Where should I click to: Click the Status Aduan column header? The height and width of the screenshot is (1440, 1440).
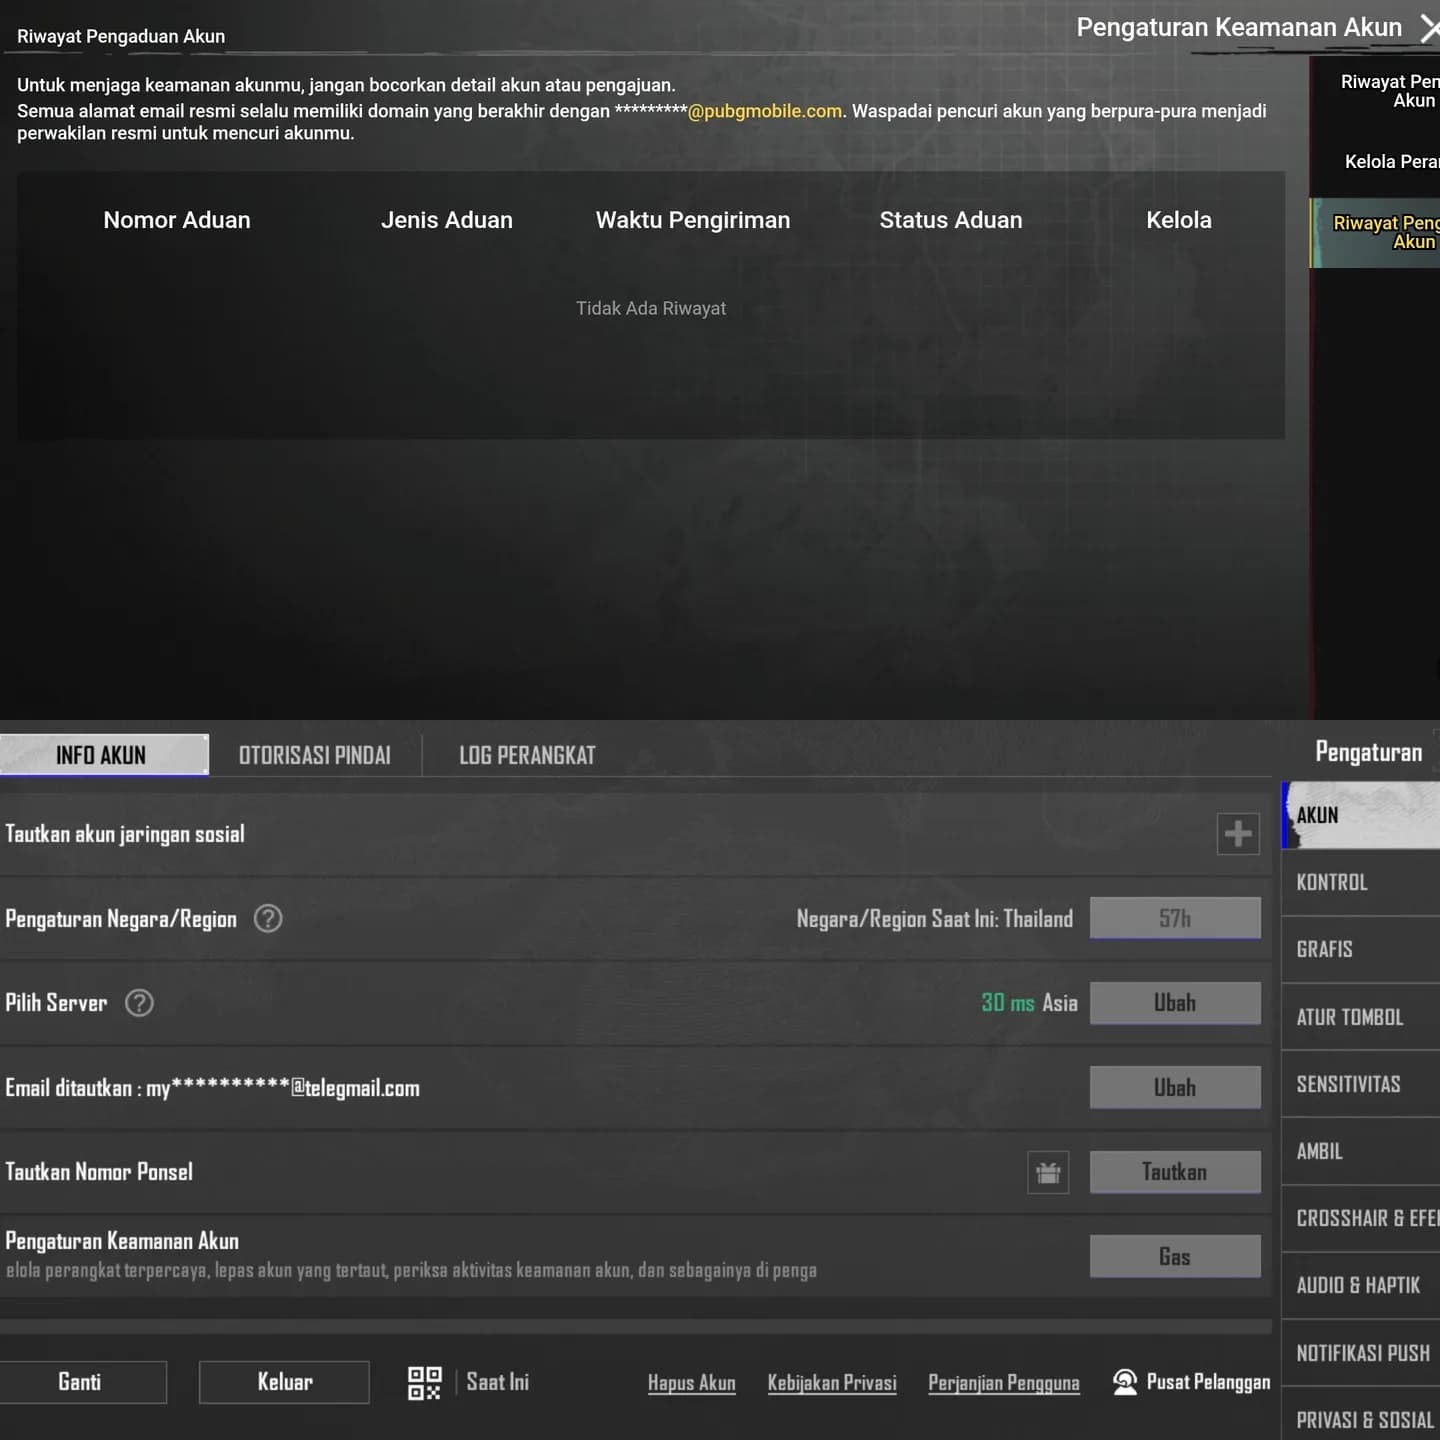coord(951,220)
